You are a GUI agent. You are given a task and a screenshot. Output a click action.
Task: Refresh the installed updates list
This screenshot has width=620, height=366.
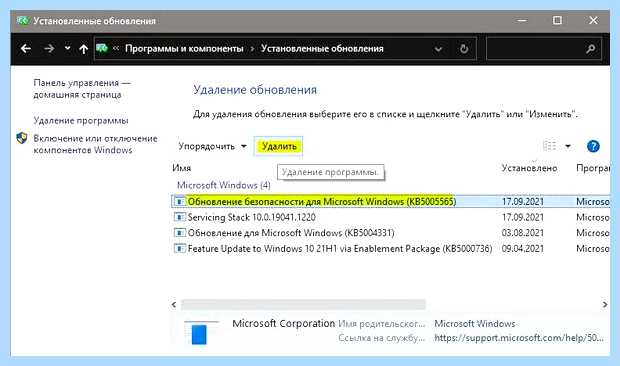click(x=464, y=49)
